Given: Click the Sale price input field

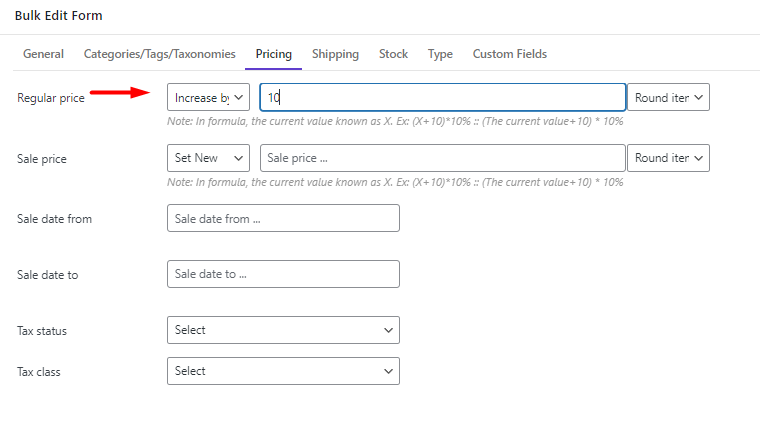Looking at the screenshot, I should [443, 158].
